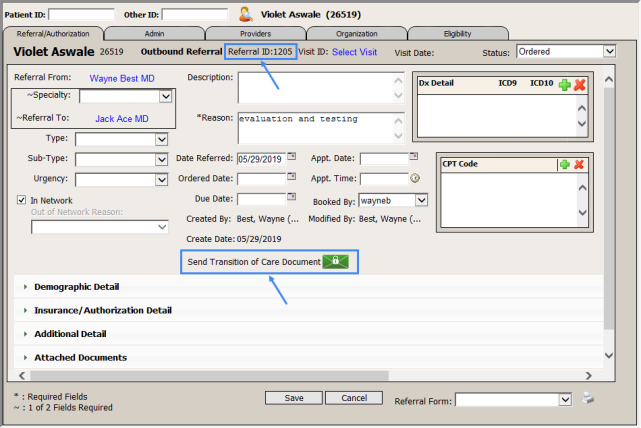The height and width of the screenshot is (428, 641).
Task: Open the Appt. Time clock picker
Action: 415,178
